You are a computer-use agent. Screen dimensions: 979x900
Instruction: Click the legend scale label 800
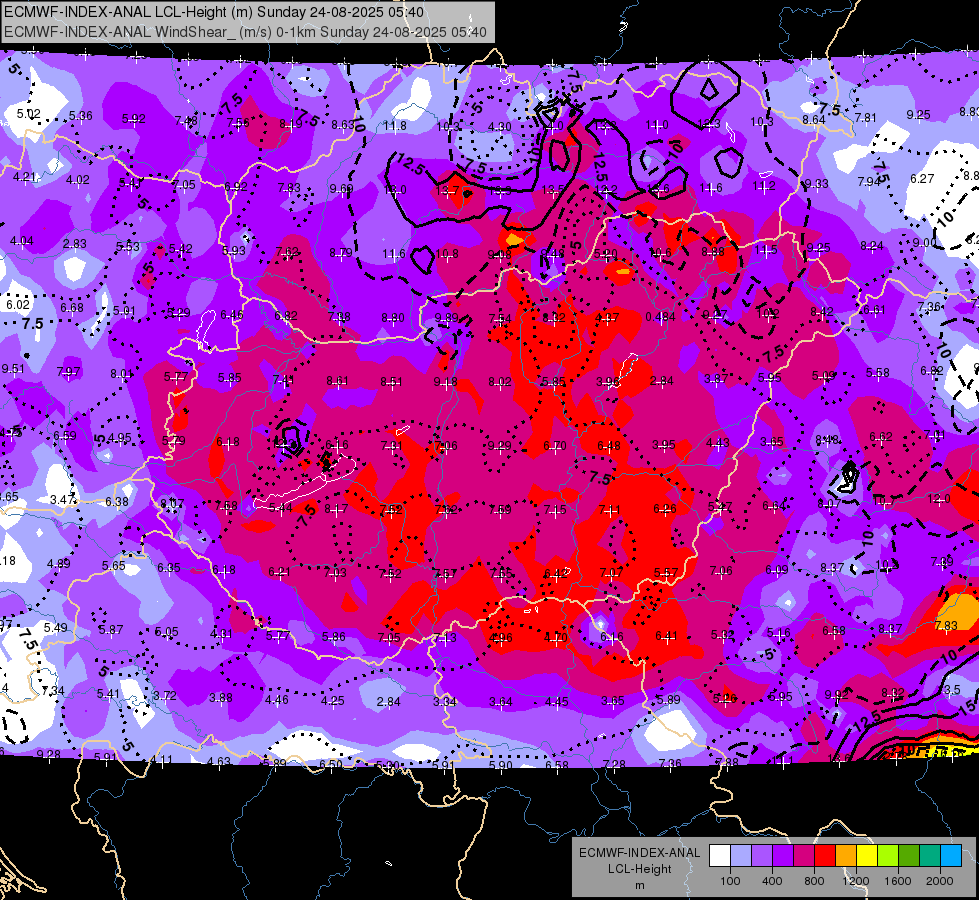pyautogui.click(x=814, y=881)
